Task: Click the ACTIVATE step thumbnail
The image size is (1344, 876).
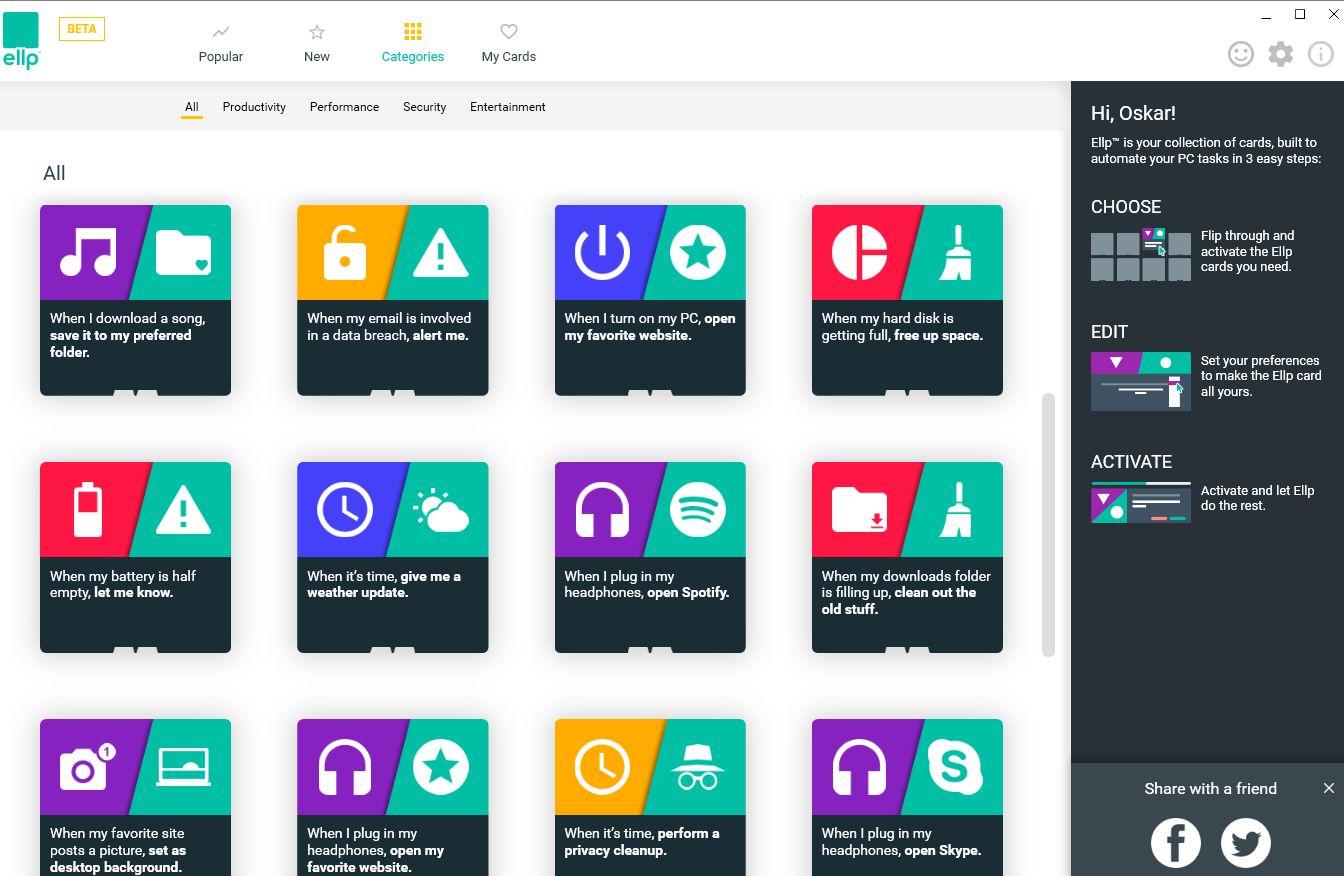Action: (x=1141, y=503)
